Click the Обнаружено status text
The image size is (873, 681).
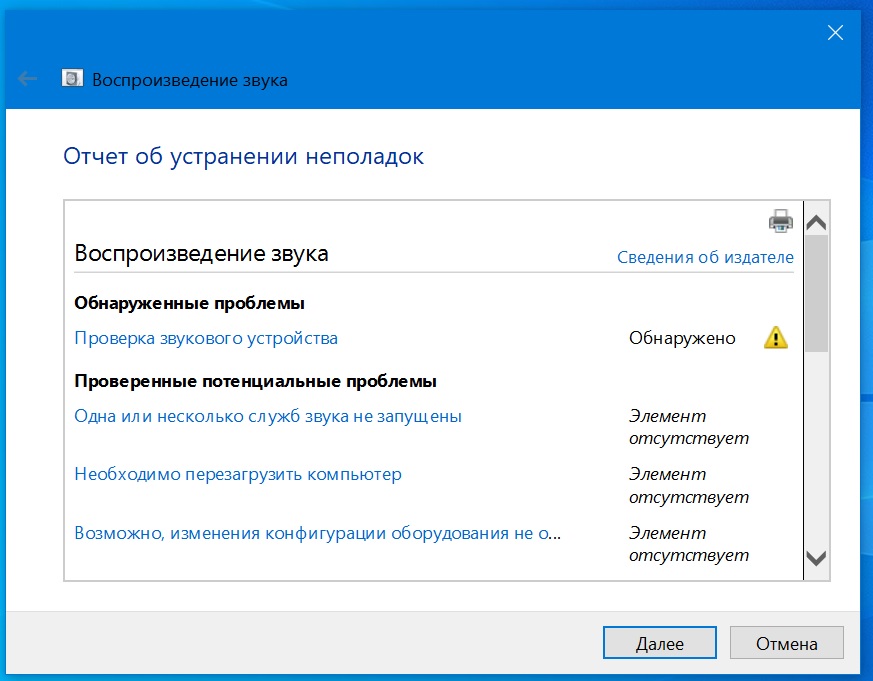[682, 338]
